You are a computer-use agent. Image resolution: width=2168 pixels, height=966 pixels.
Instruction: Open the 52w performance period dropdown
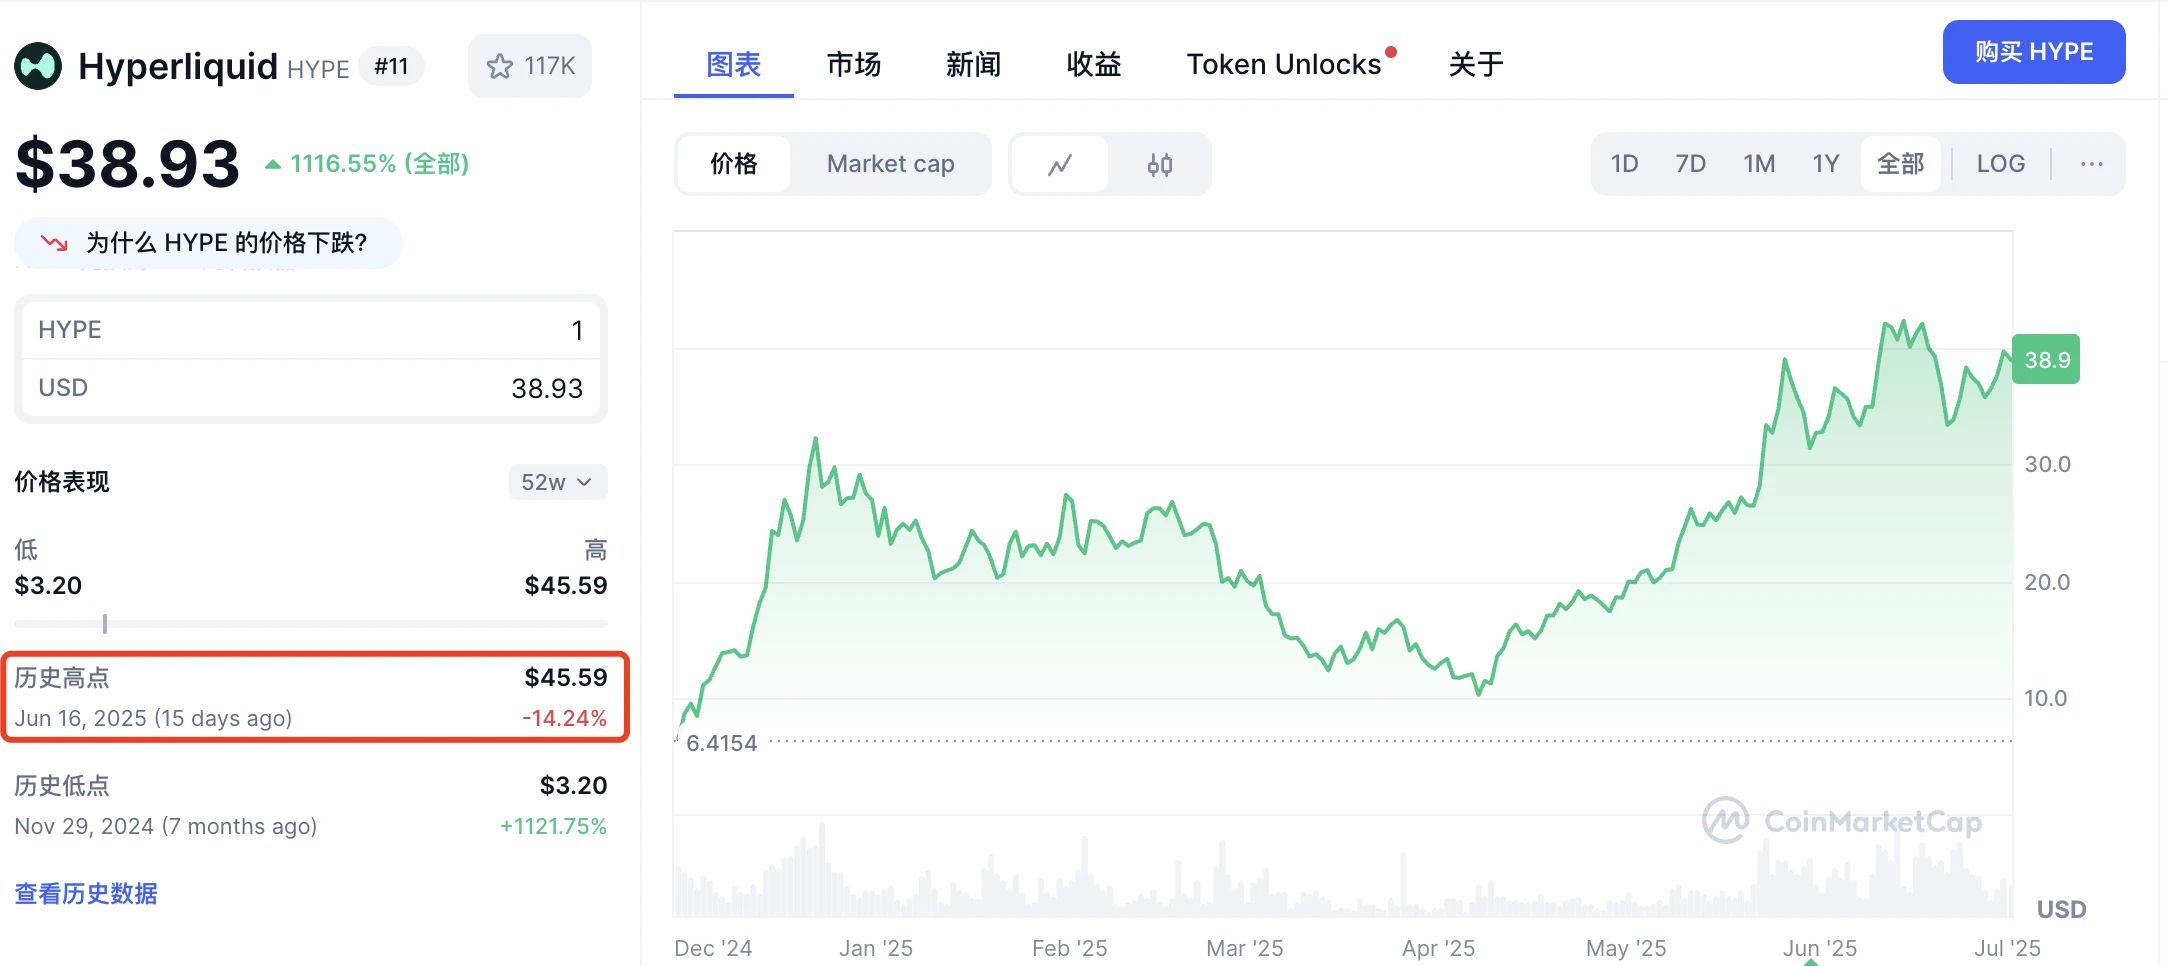557,482
